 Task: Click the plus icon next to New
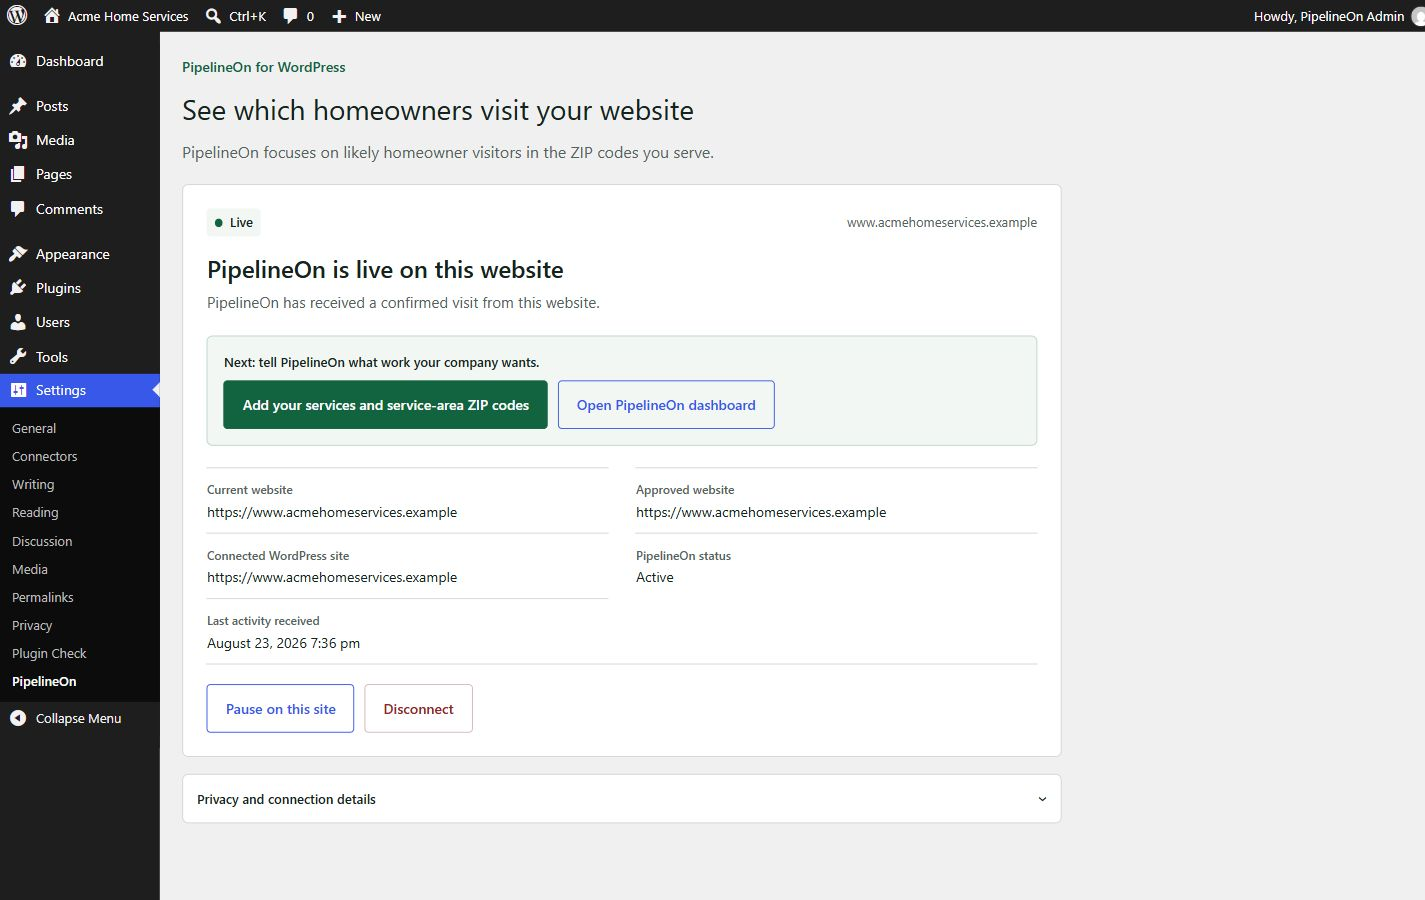pyautogui.click(x=339, y=16)
